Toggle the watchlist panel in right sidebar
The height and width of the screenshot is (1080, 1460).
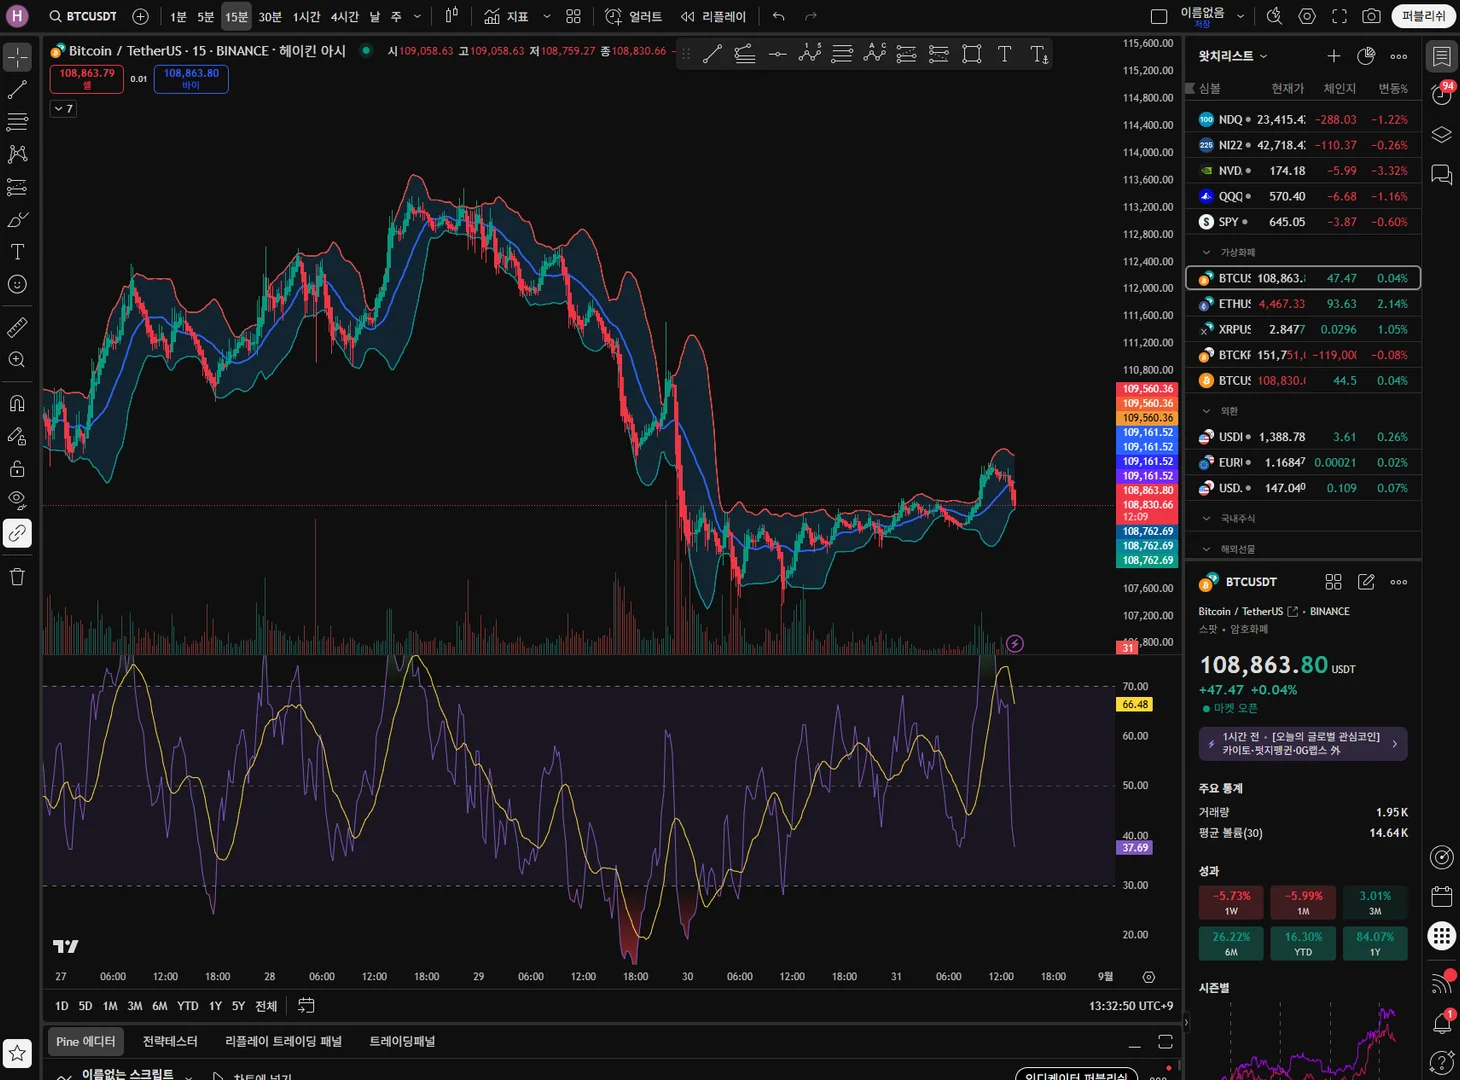point(1442,56)
